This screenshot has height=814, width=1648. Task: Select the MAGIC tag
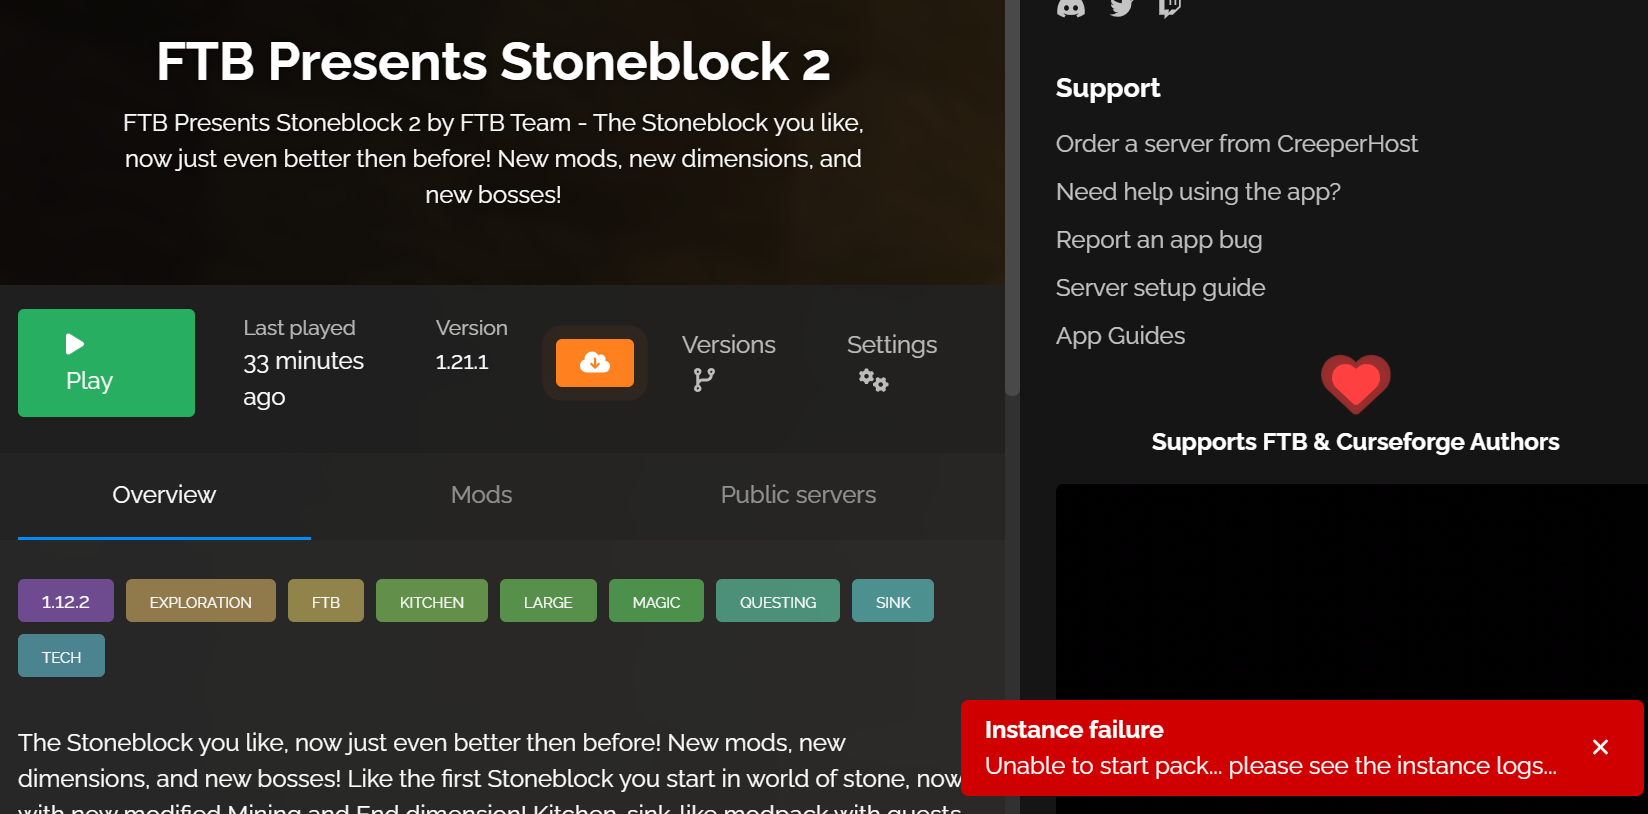tap(656, 601)
